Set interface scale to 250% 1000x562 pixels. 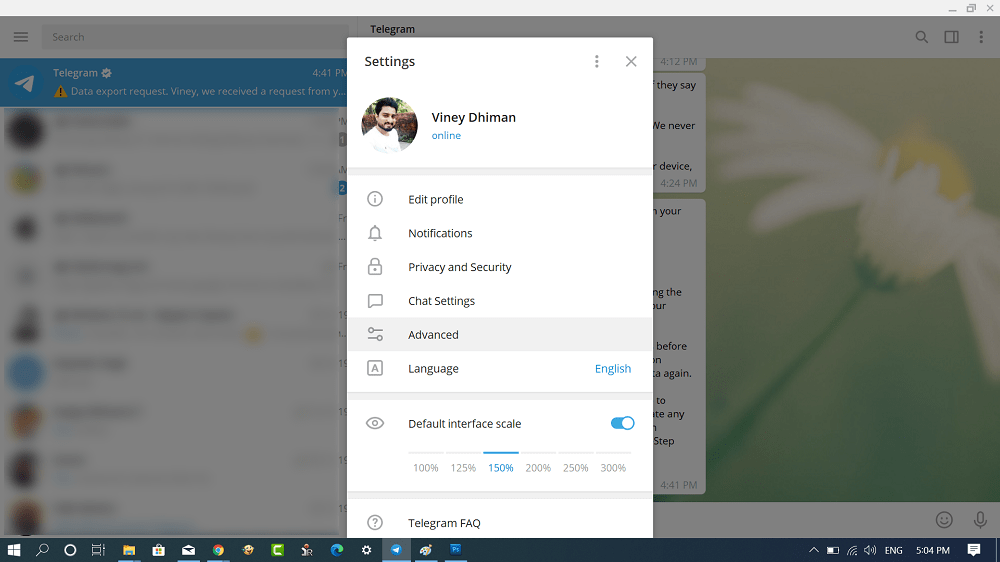click(x=575, y=468)
